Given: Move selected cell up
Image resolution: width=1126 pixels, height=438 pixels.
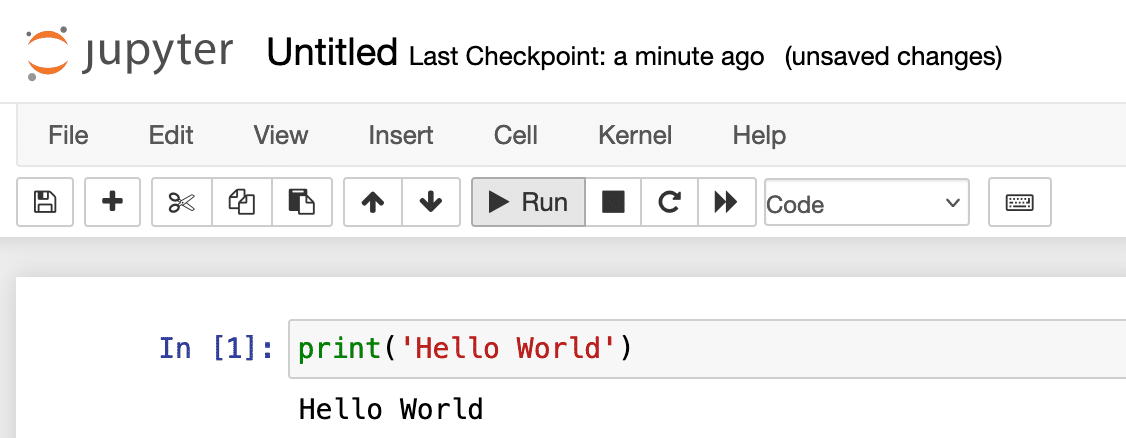Looking at the screenshot, I should [372, 202].
